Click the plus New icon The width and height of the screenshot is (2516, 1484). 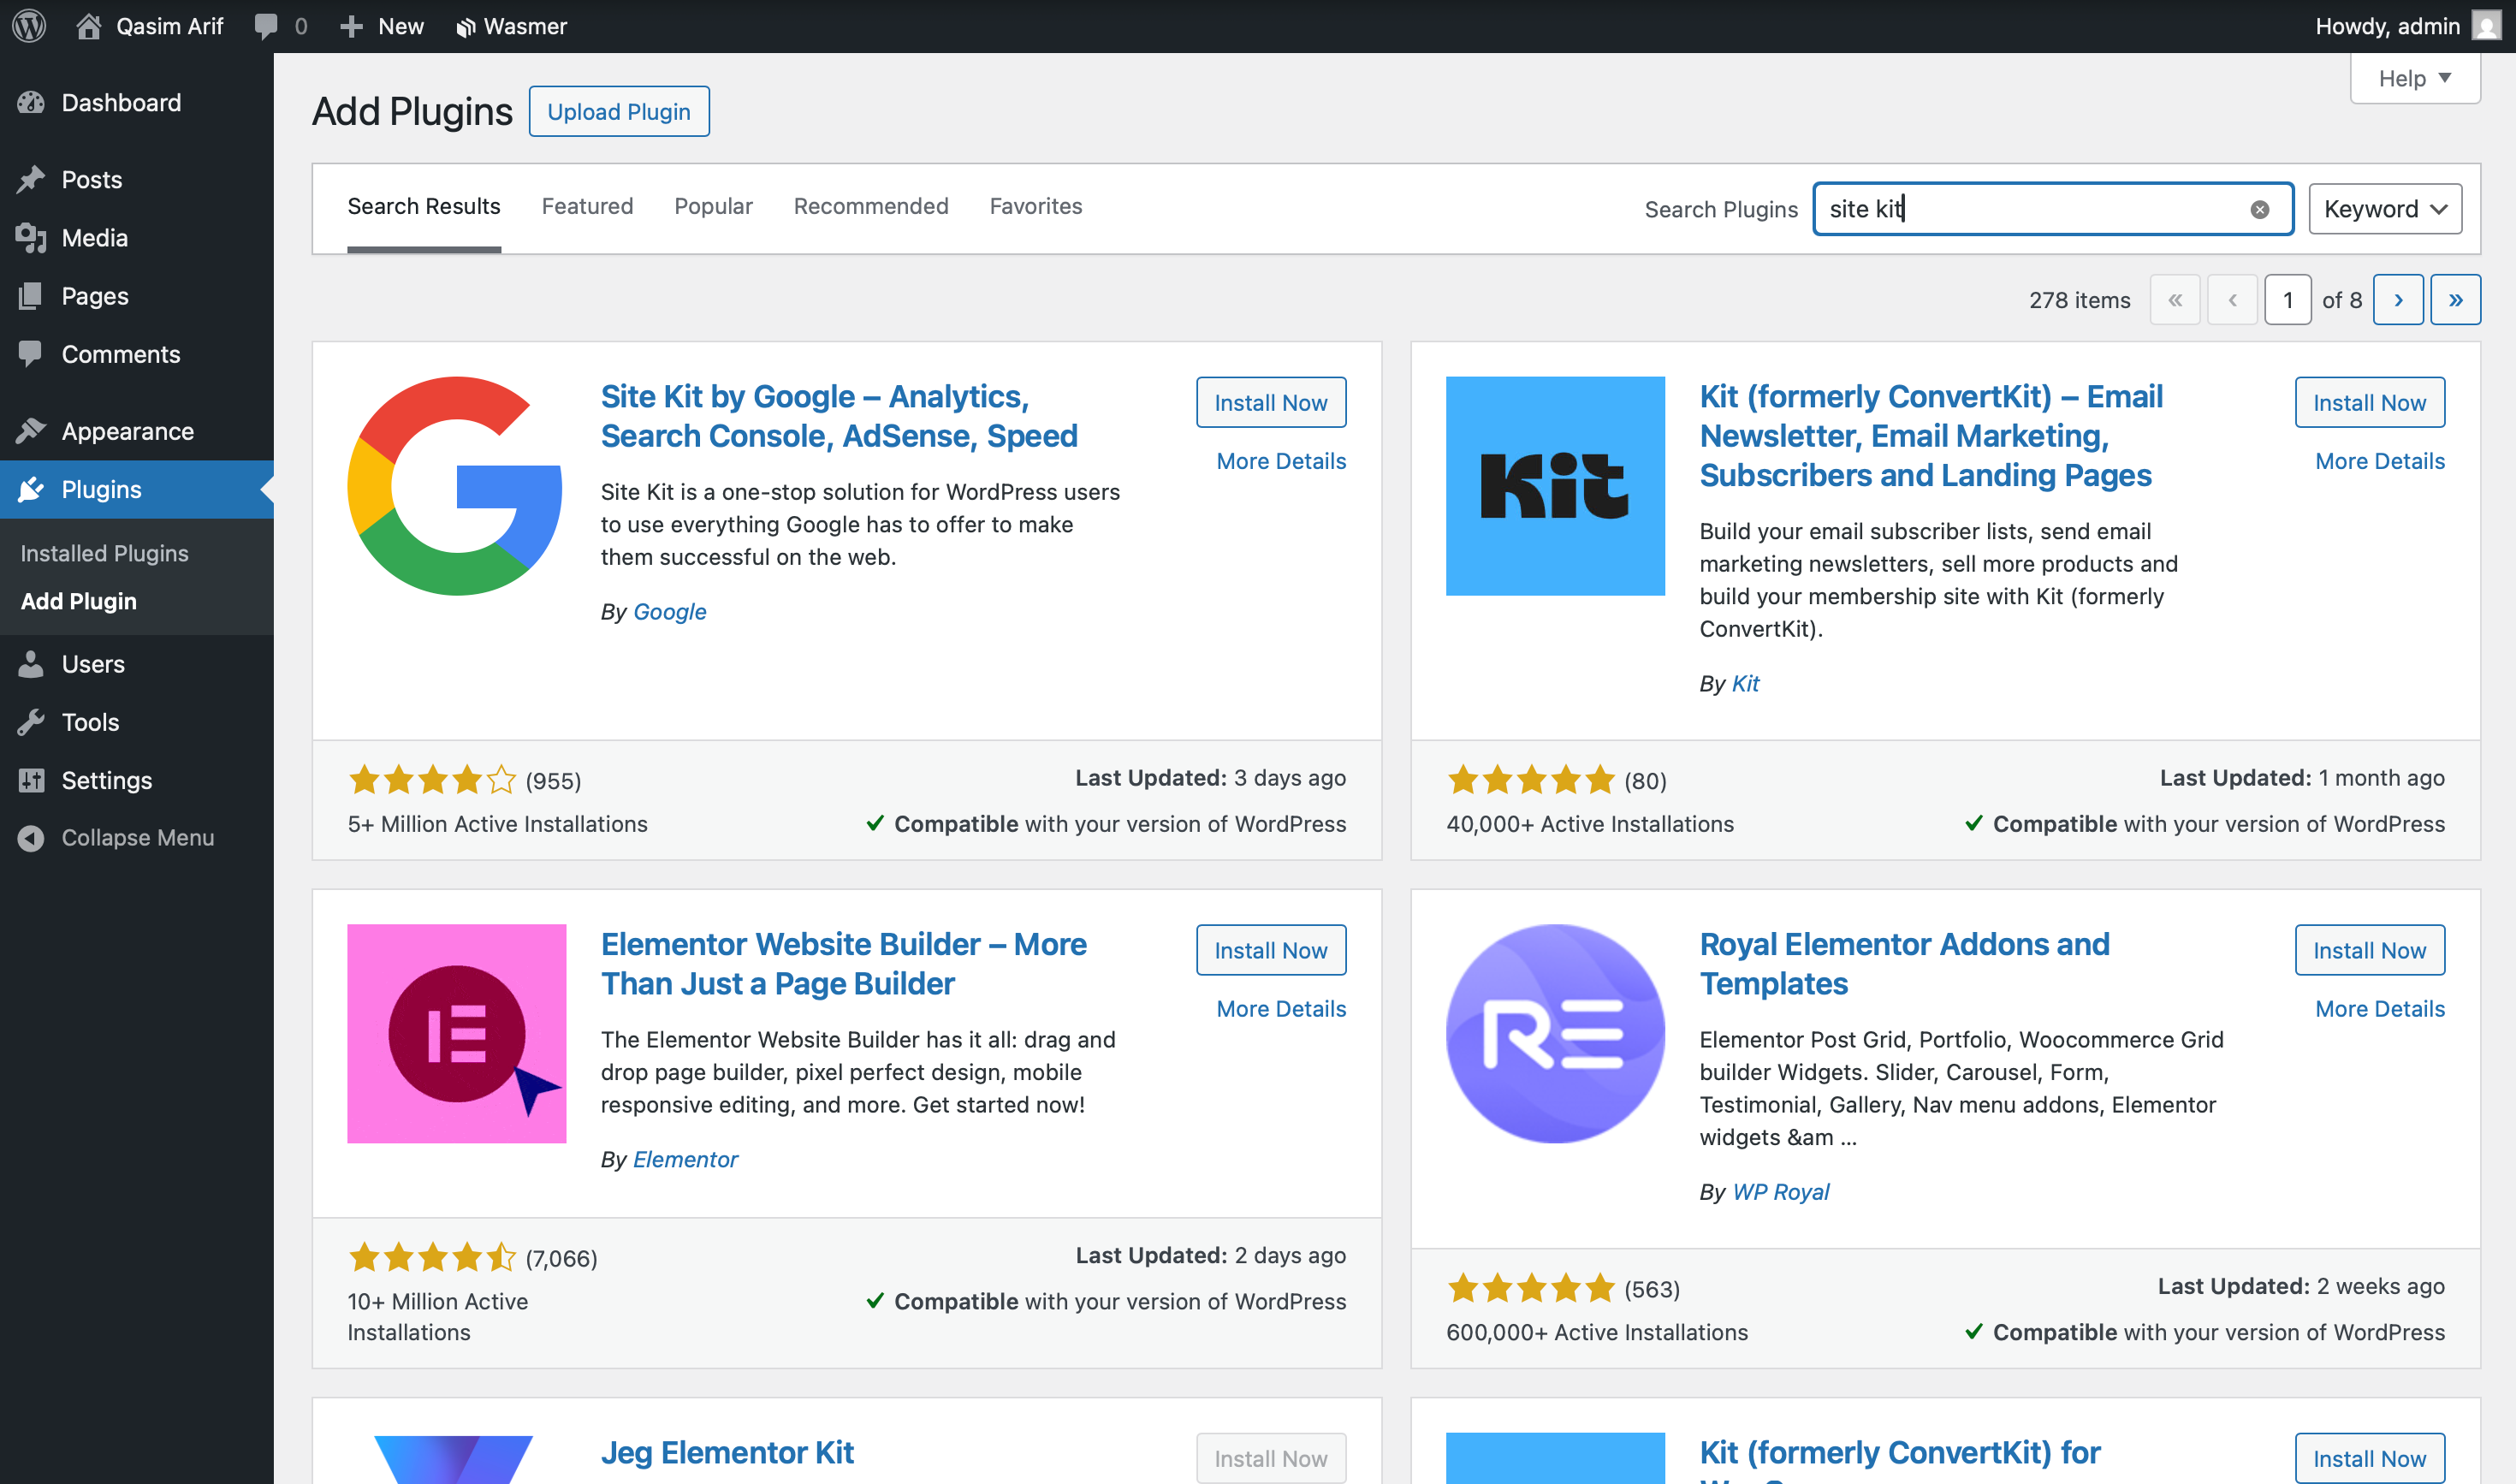tap(351, 26)
